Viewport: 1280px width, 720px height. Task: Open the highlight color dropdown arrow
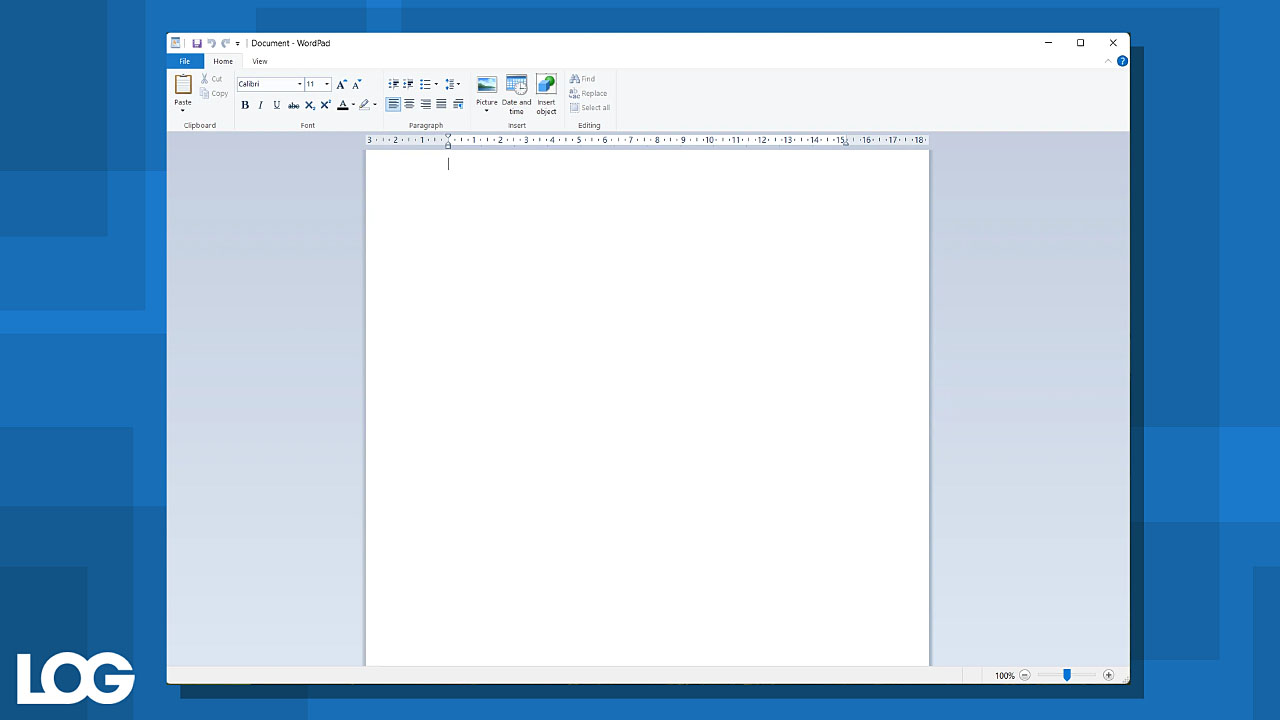pos(375,105)
